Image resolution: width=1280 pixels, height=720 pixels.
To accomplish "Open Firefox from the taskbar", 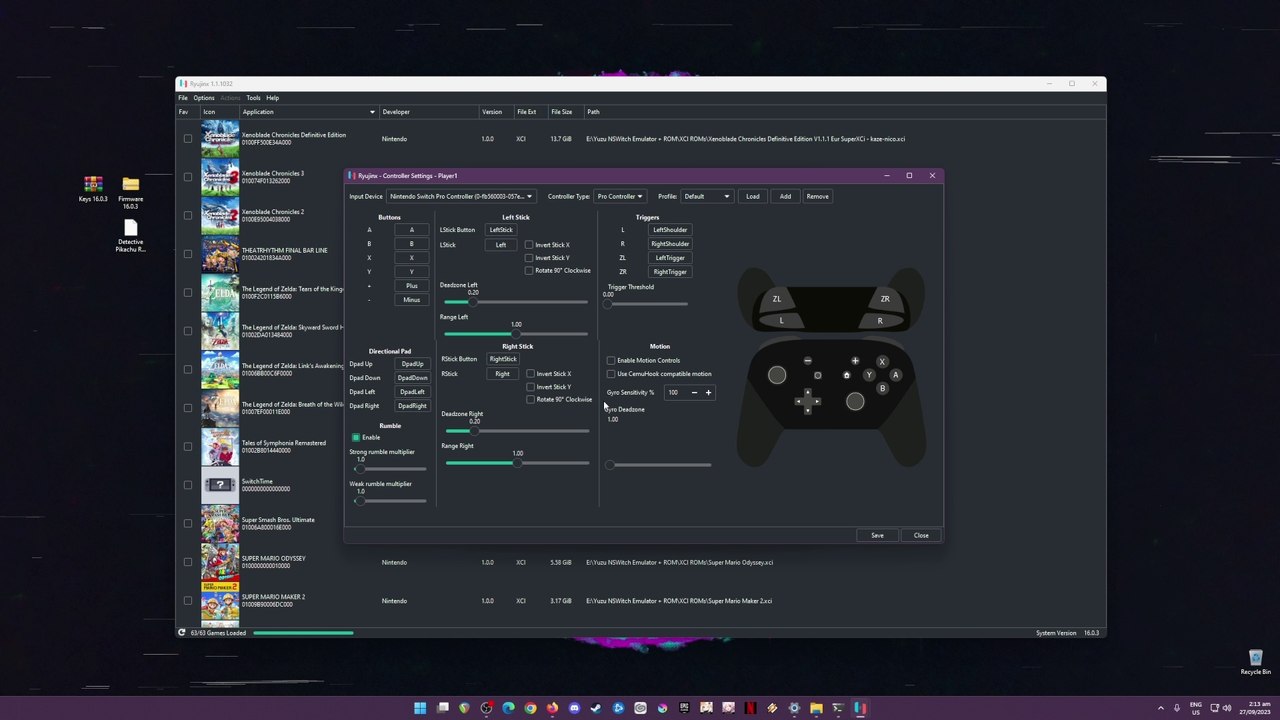I will coord(552,708).
